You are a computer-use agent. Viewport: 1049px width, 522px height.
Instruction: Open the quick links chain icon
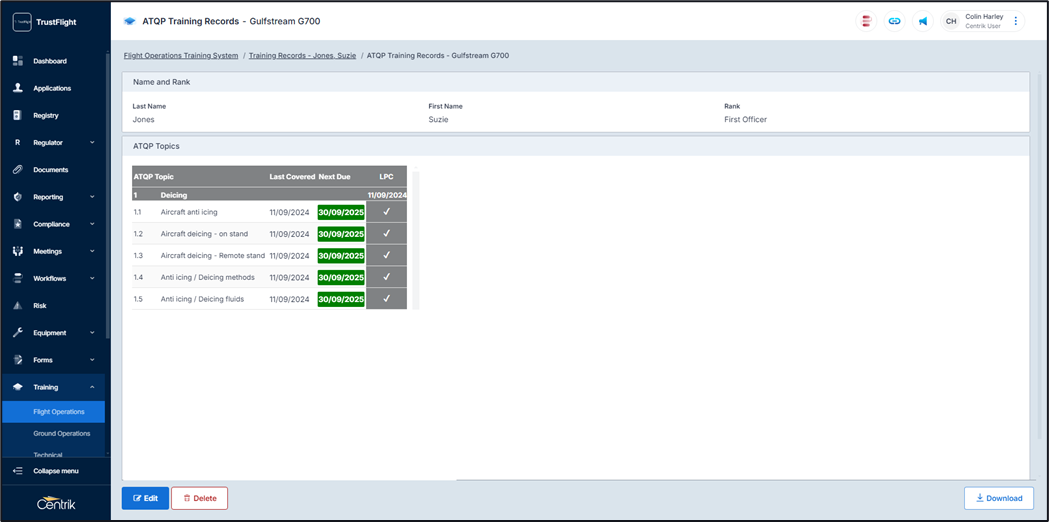pyautogui.click(x=894, y=21)
